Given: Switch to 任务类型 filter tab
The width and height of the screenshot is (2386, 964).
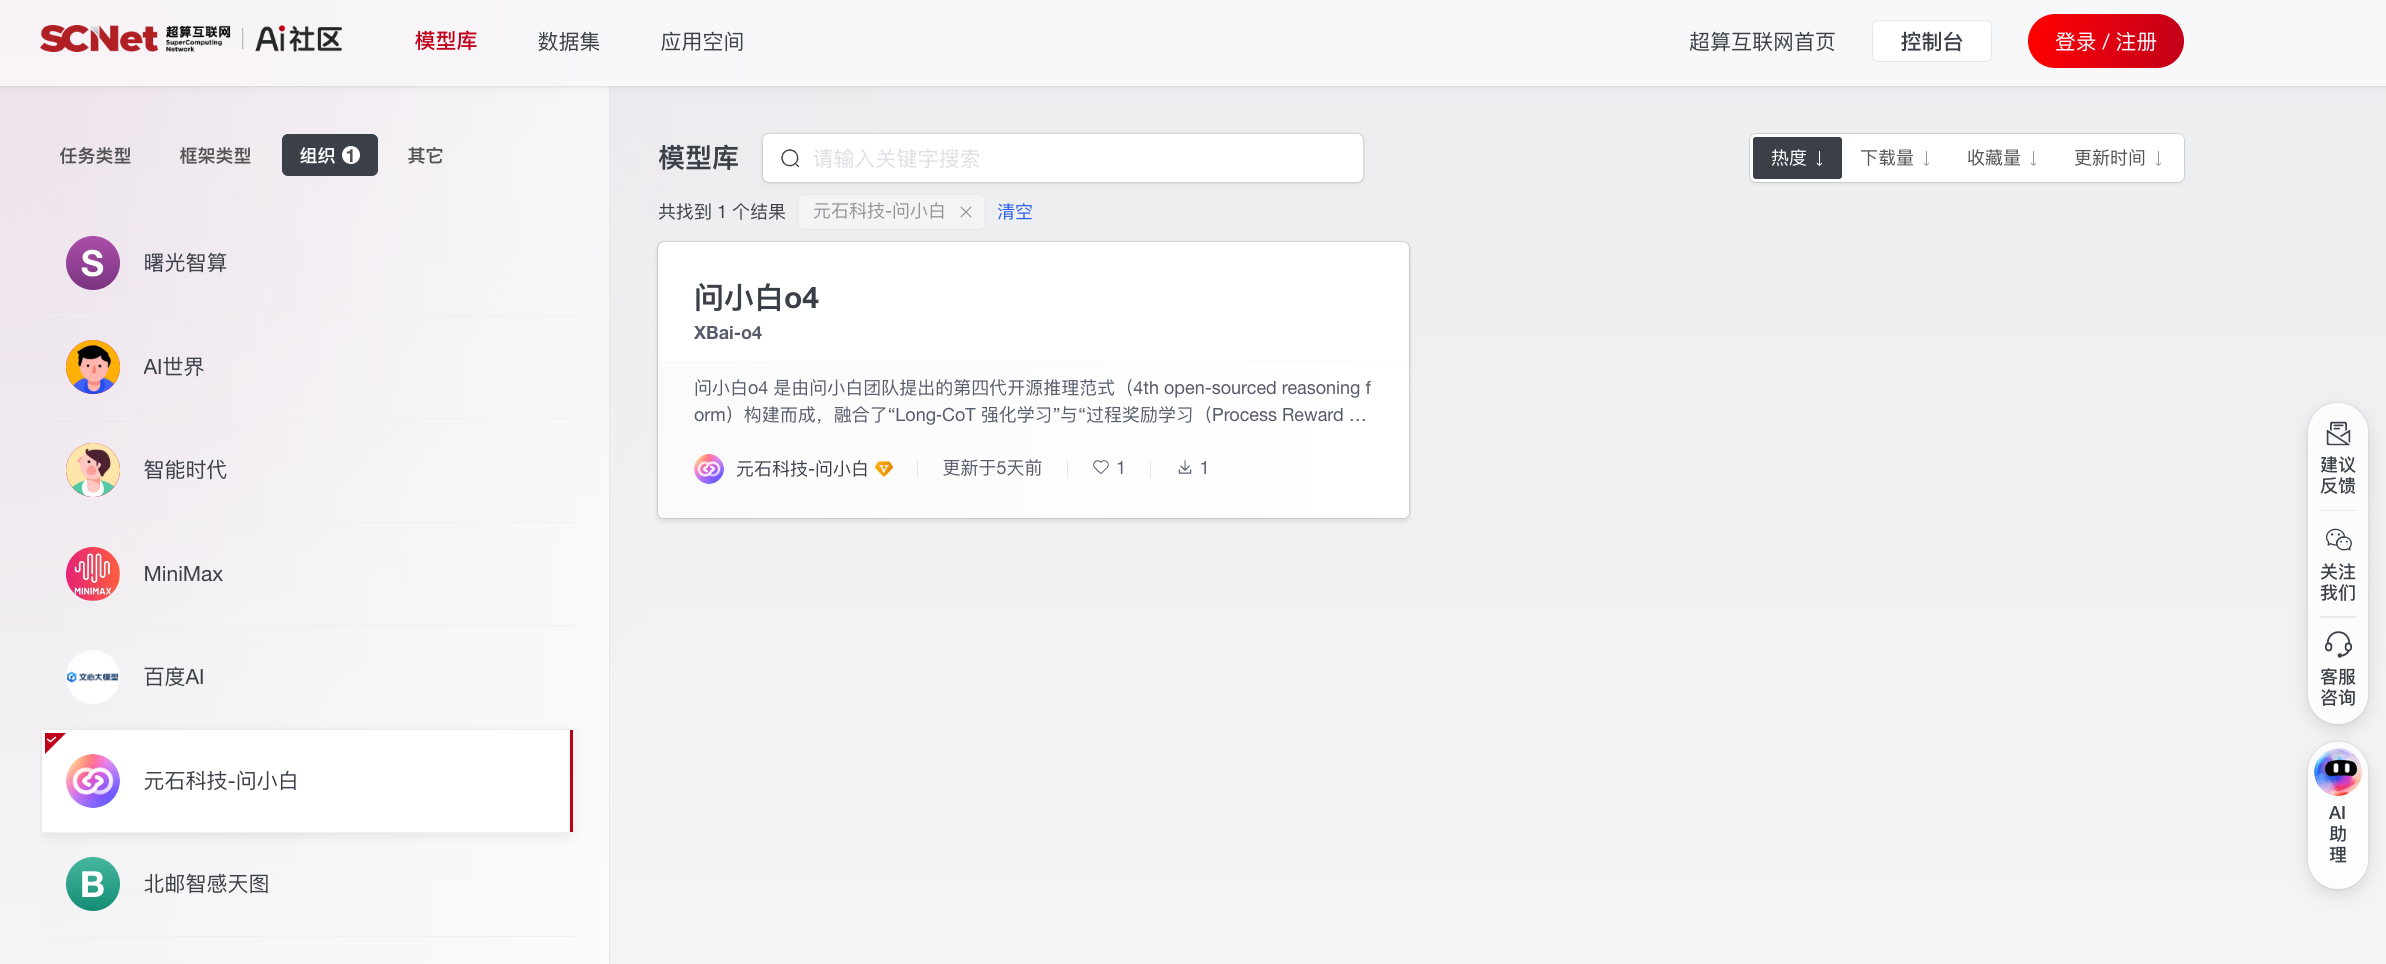Looking at the screenshot, I should [95, 156].
